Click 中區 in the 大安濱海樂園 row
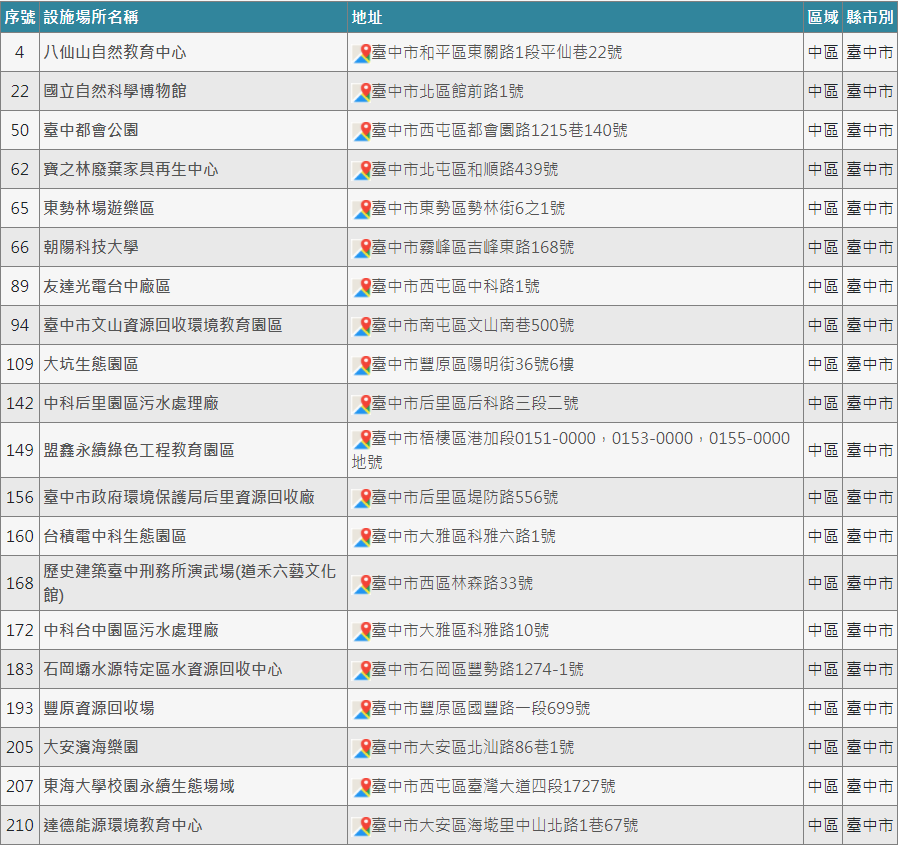The image size is (898, 850). point(823,747)
